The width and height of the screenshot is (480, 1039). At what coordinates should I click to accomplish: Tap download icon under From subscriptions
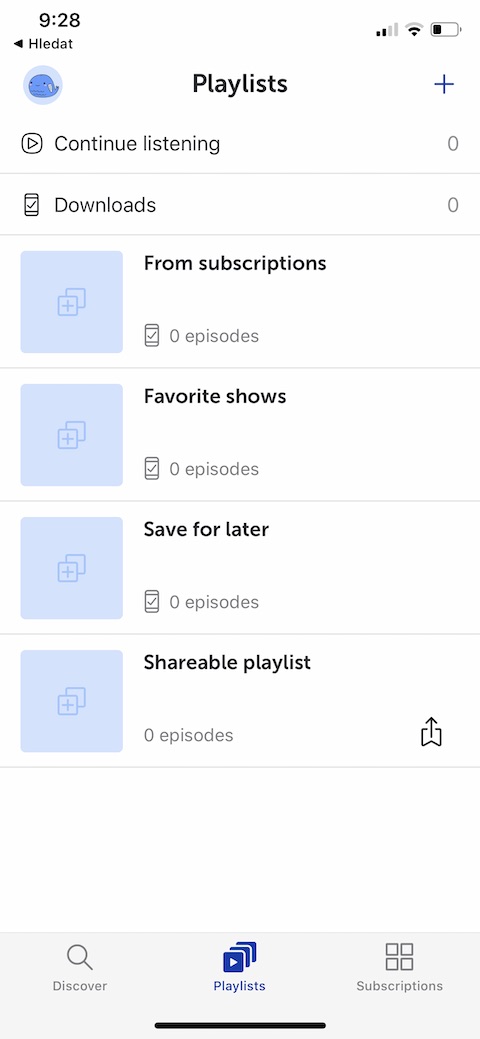[x=152, y=335]
